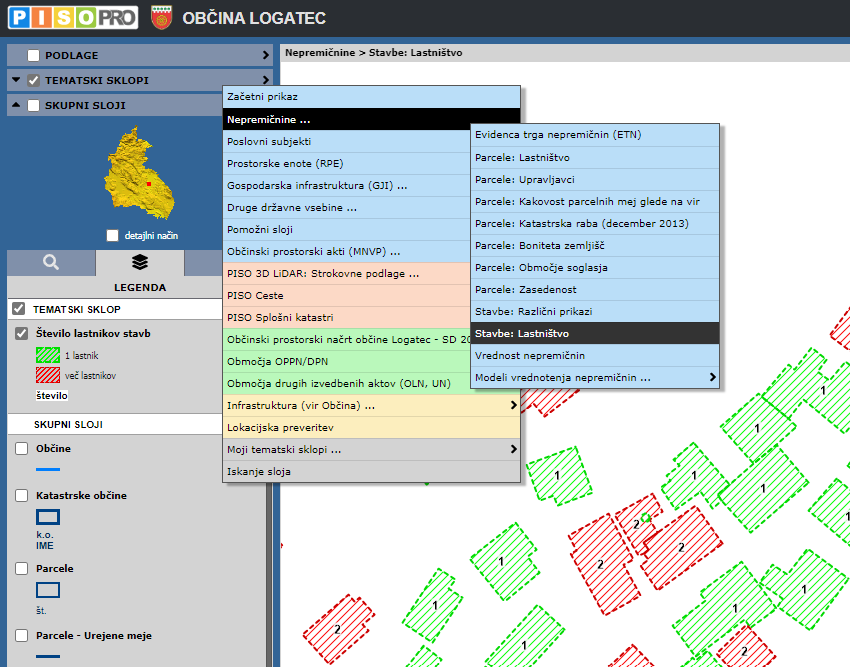Open the layers stack legend tab

pyautogui.click(x=140, y=262)
